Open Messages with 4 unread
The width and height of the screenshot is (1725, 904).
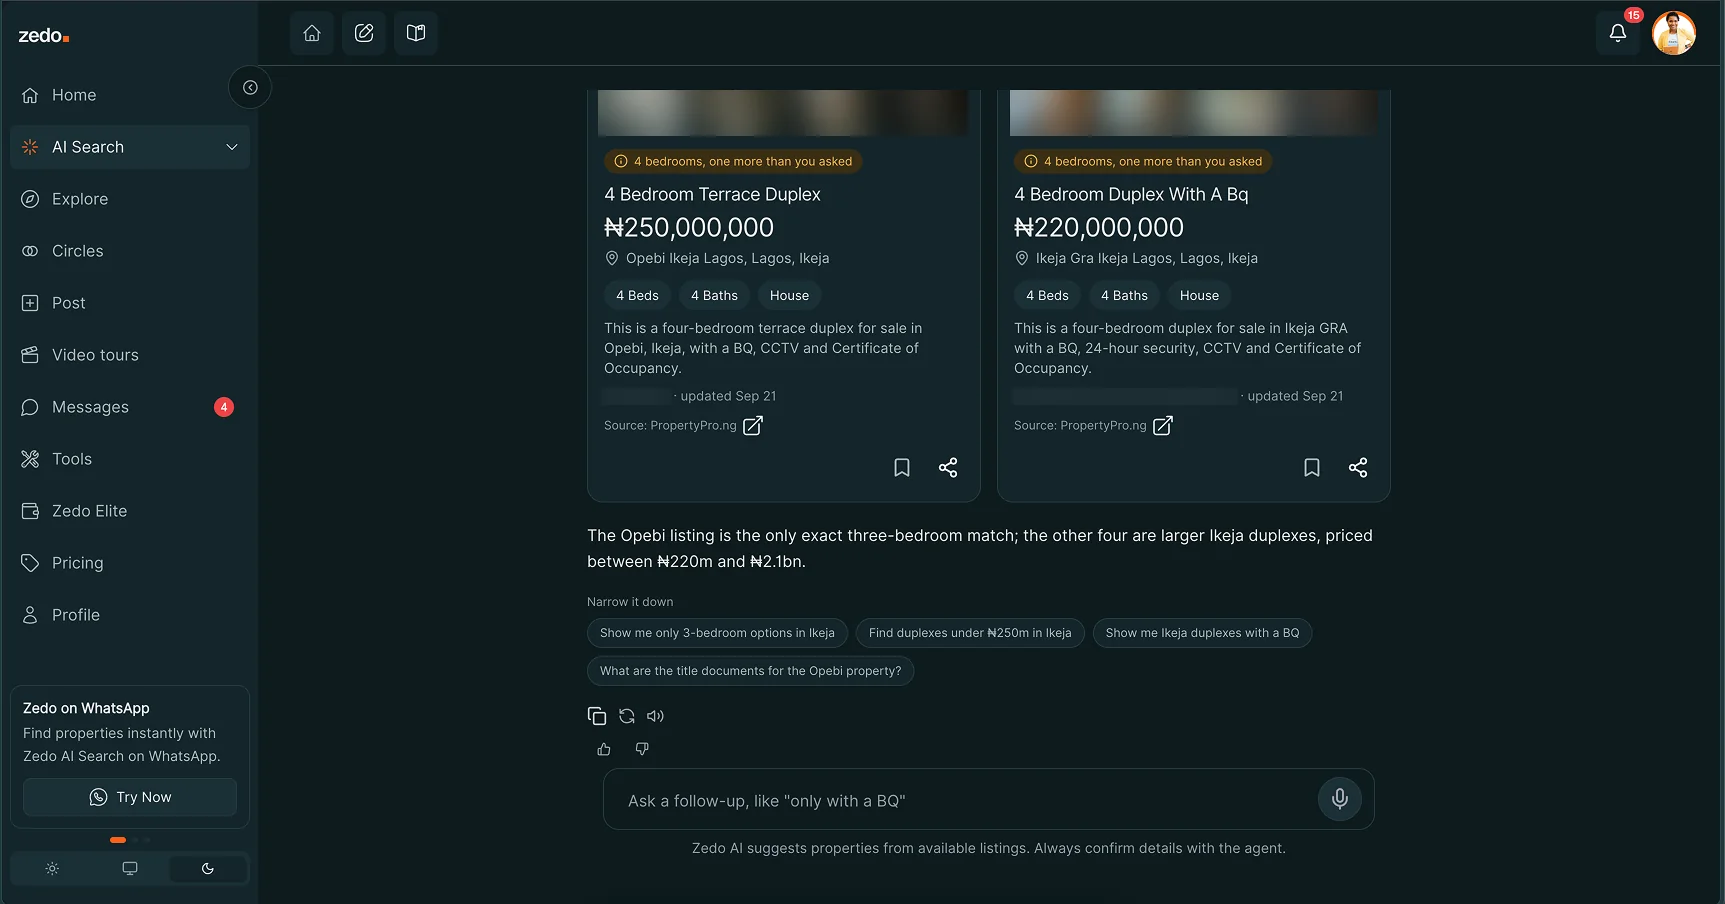coord(130,407)
